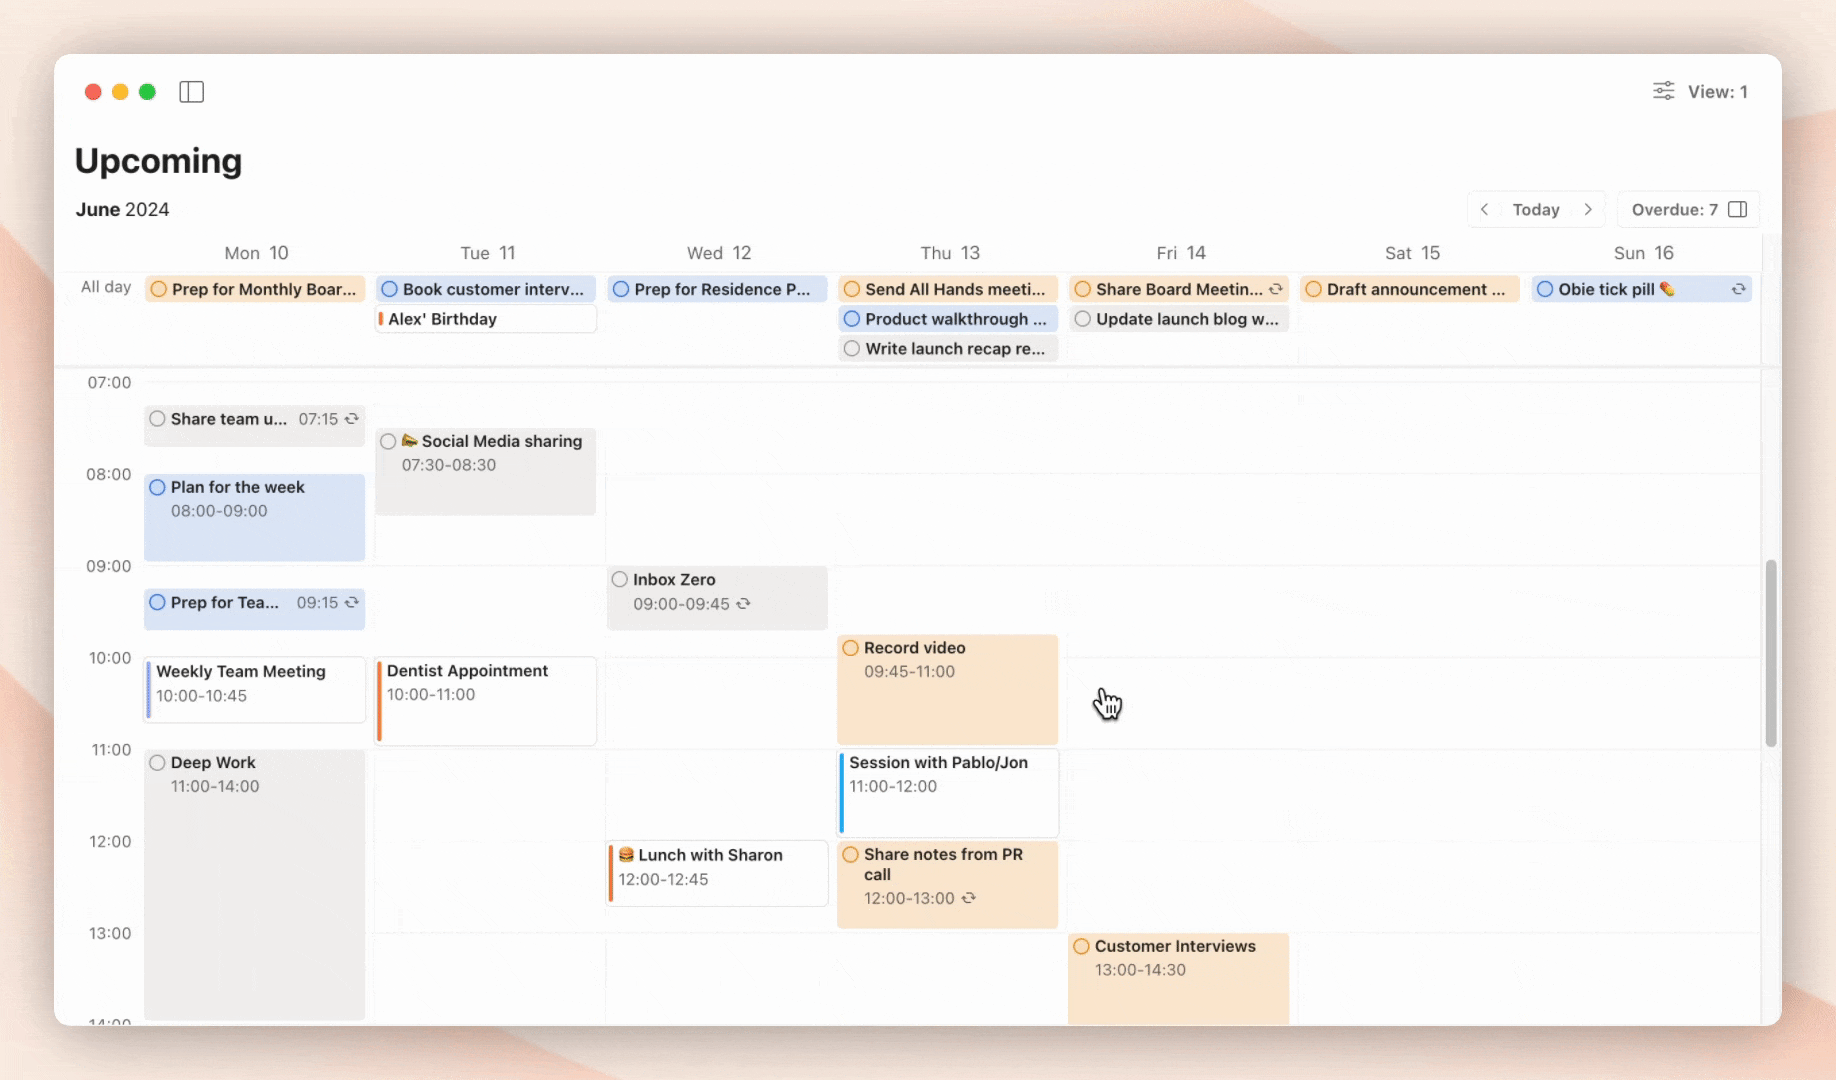
Task: Toggle the sidebar panel icon
Action: [191, 92]
